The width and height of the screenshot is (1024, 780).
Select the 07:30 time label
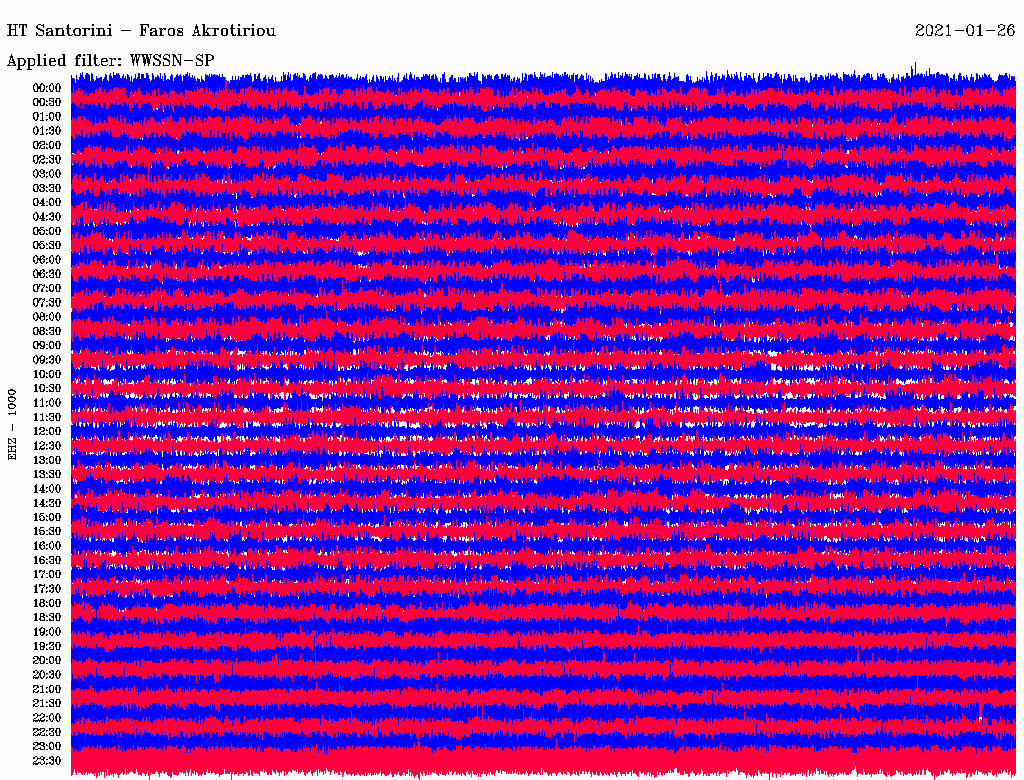pyautogui.click(x=47, y=303)
